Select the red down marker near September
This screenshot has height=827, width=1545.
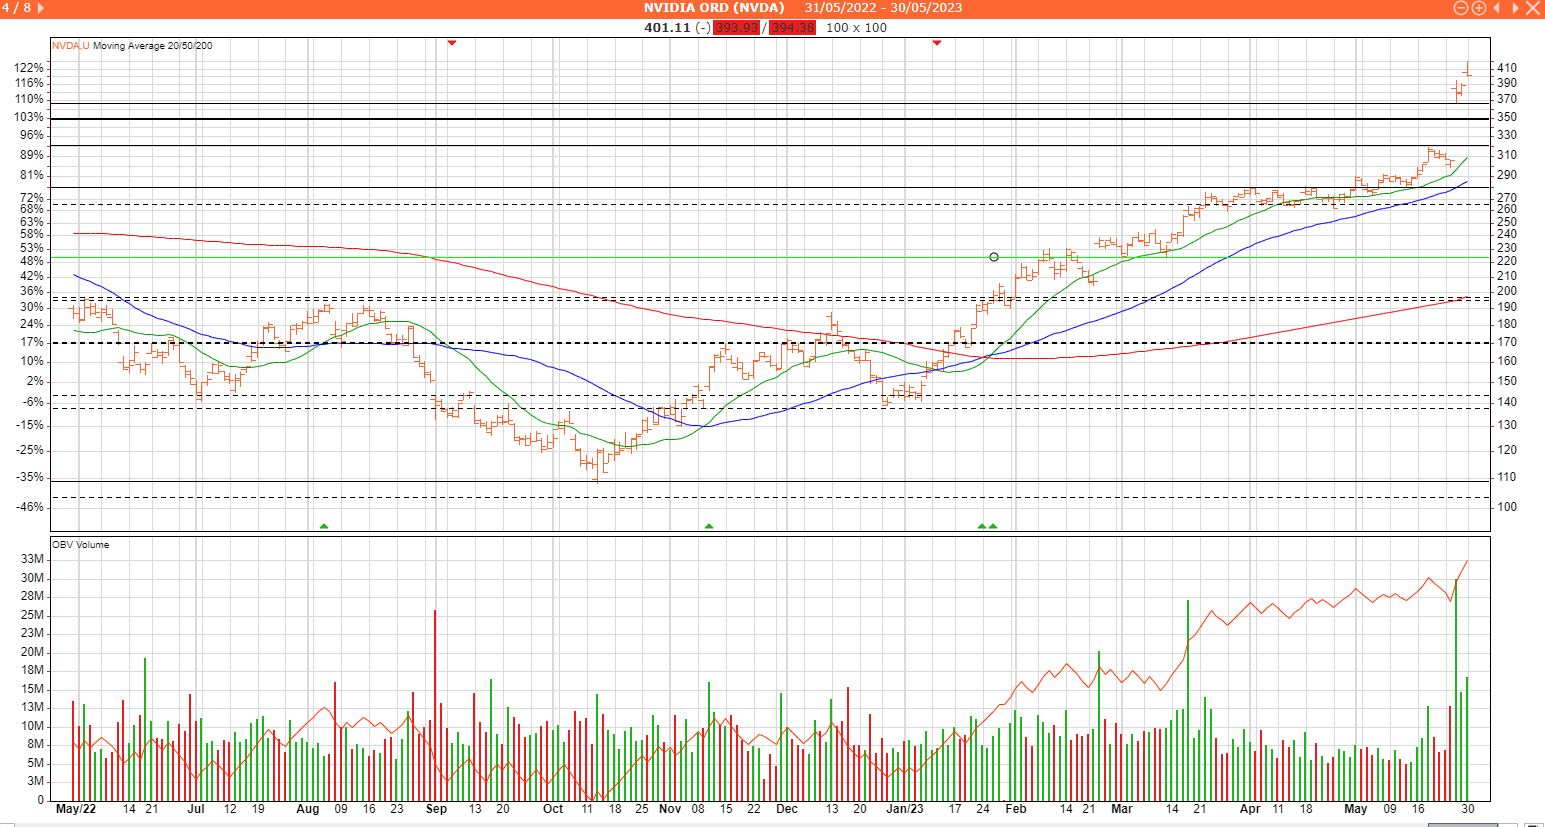(x=452, y=43)
